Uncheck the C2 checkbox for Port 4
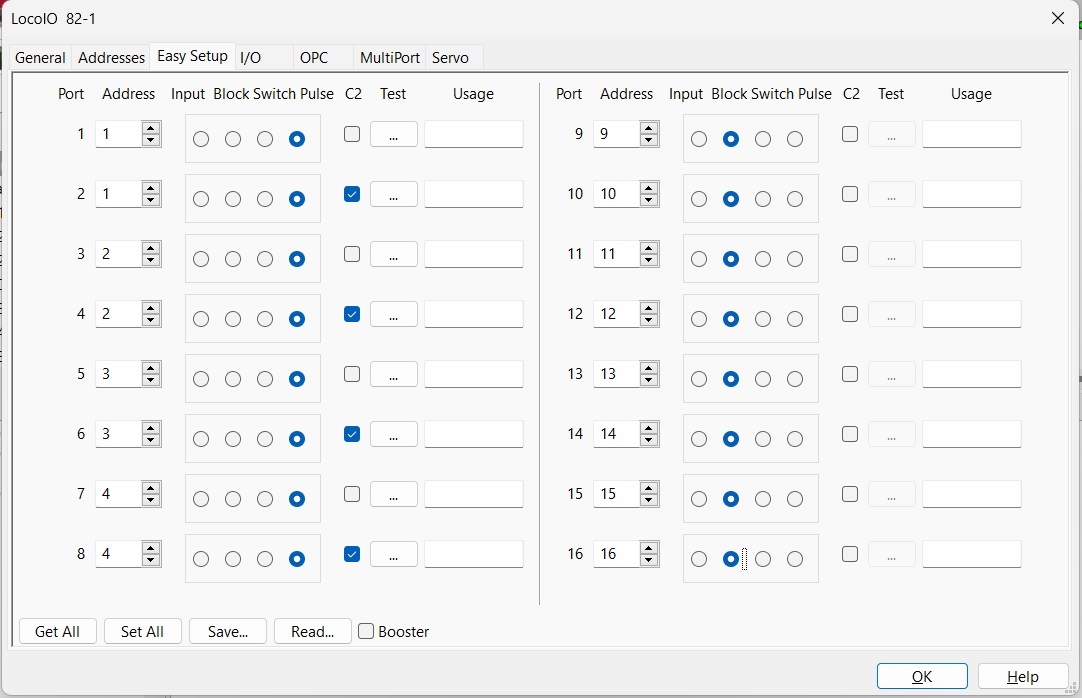 tap(352, 314)
